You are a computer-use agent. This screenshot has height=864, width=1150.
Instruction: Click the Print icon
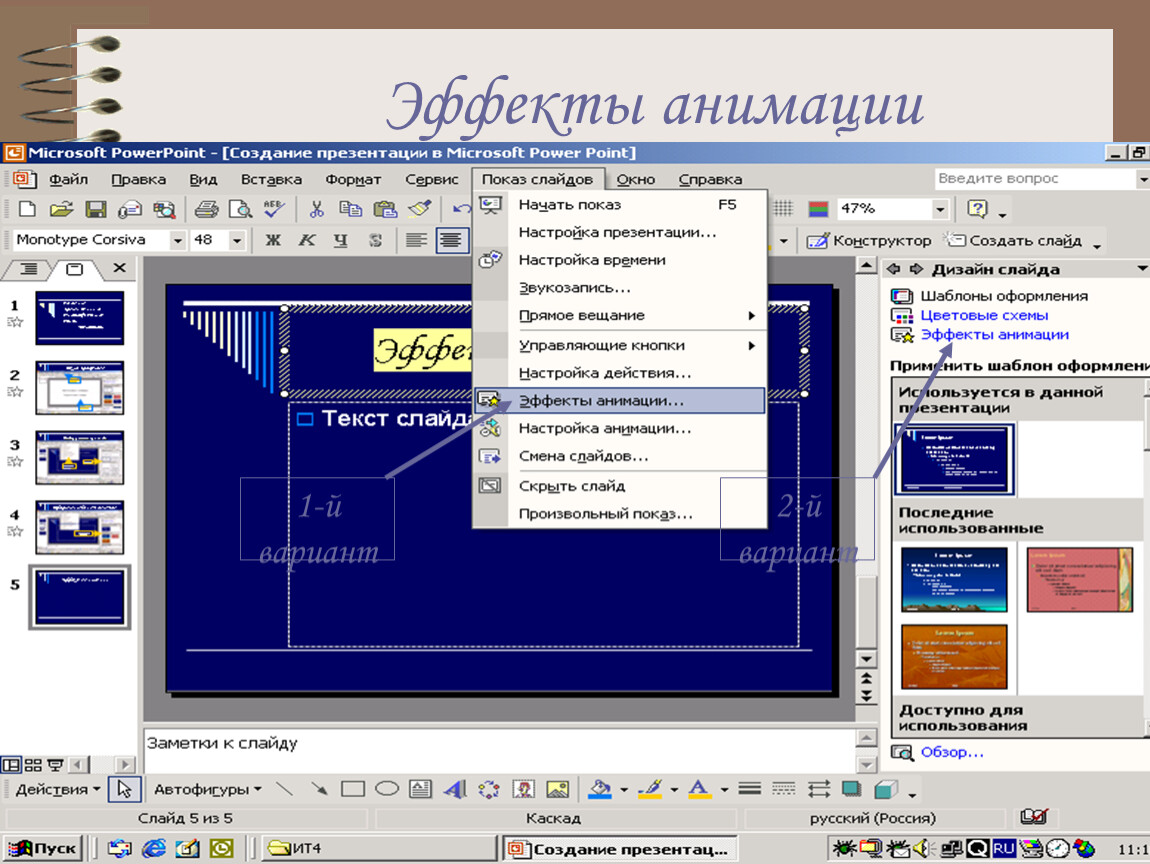click(x=206, y=209)
